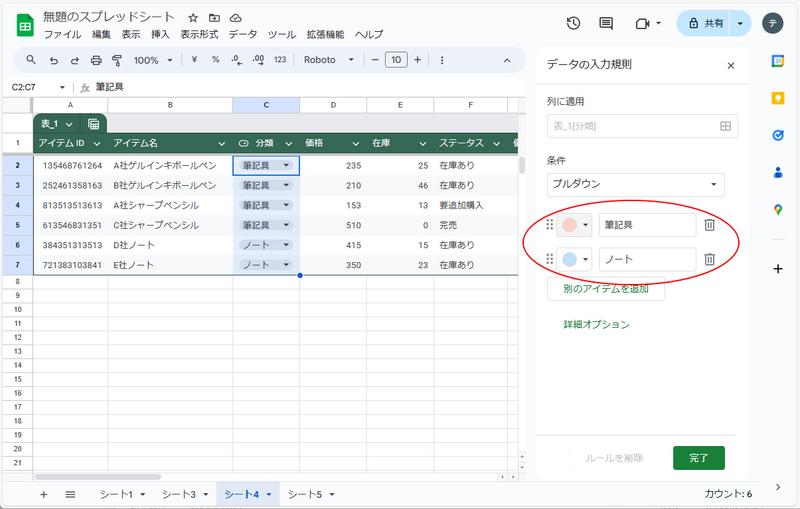Close the data validation panel

pyautogui.click(x=731, y=66)
